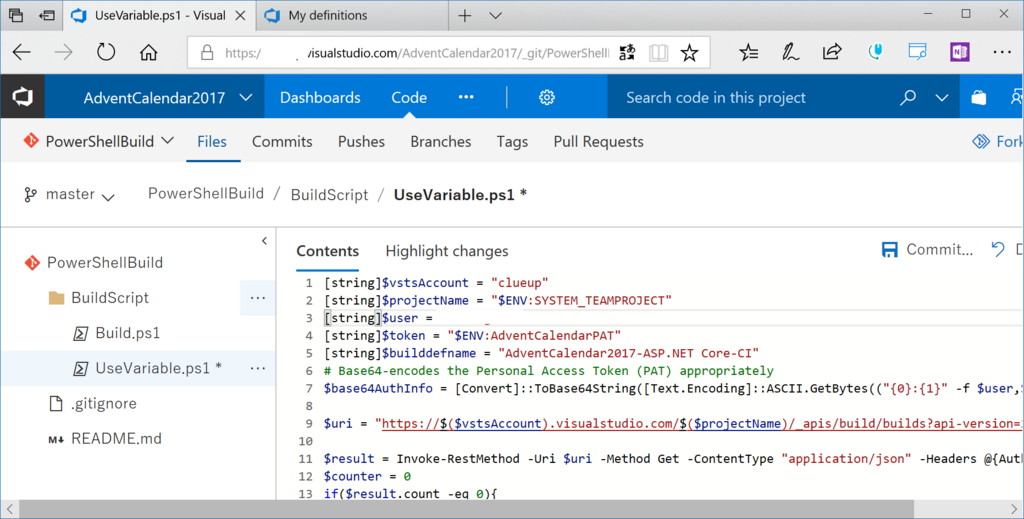Screen dimensions: 1024x519
Task: Open the Dashboards hub
Action: (320, 97)
